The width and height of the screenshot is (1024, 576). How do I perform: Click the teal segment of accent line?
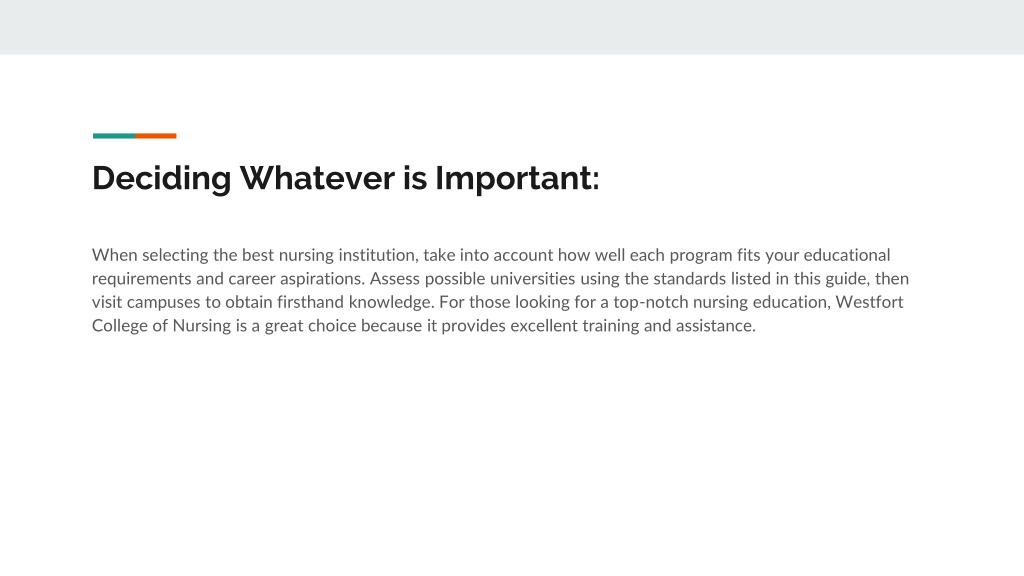pos(114,136)
